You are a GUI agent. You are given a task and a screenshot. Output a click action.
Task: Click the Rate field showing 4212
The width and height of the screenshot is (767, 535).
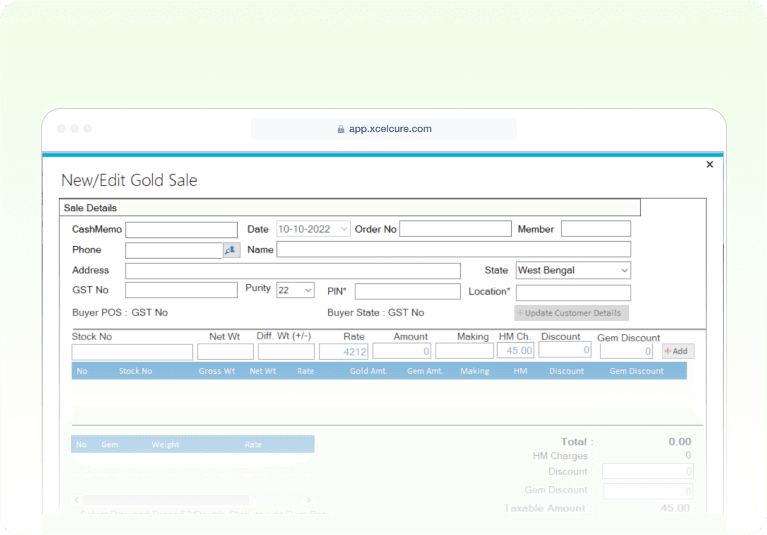pyautogui.click(x=343, y=352)
